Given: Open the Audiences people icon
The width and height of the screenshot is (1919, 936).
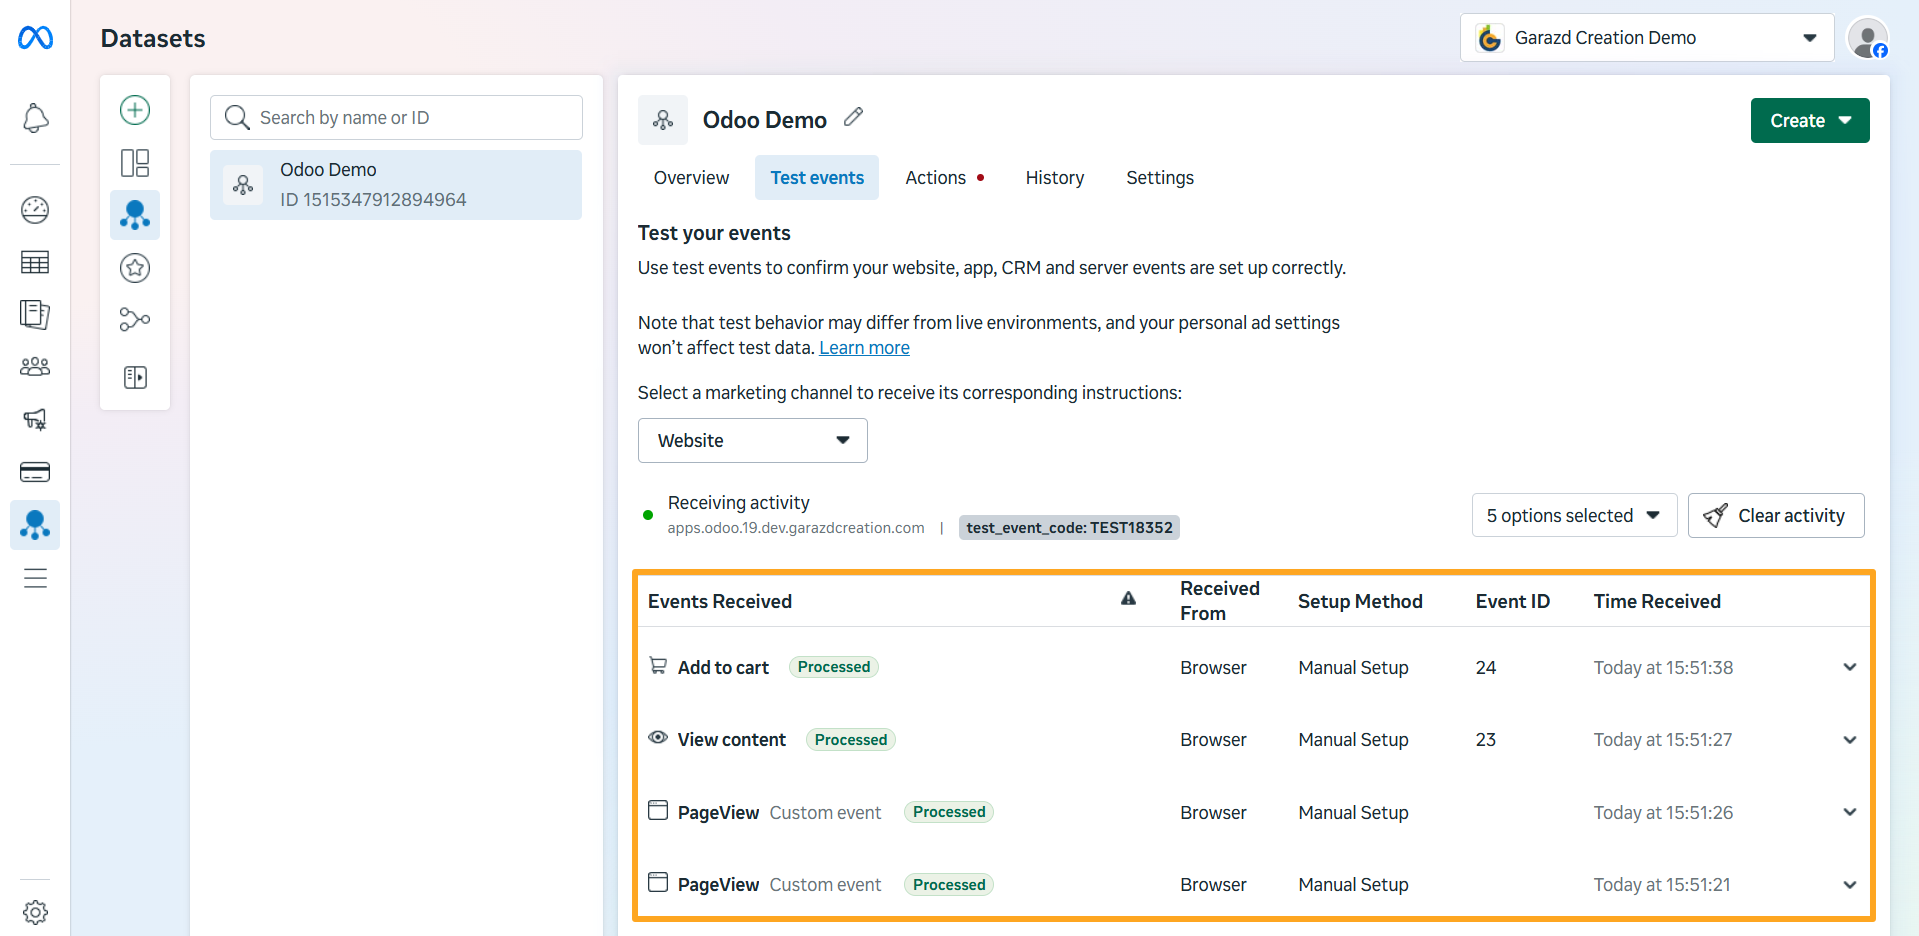Looking at the screenshot, I should [x=35, y=367].
